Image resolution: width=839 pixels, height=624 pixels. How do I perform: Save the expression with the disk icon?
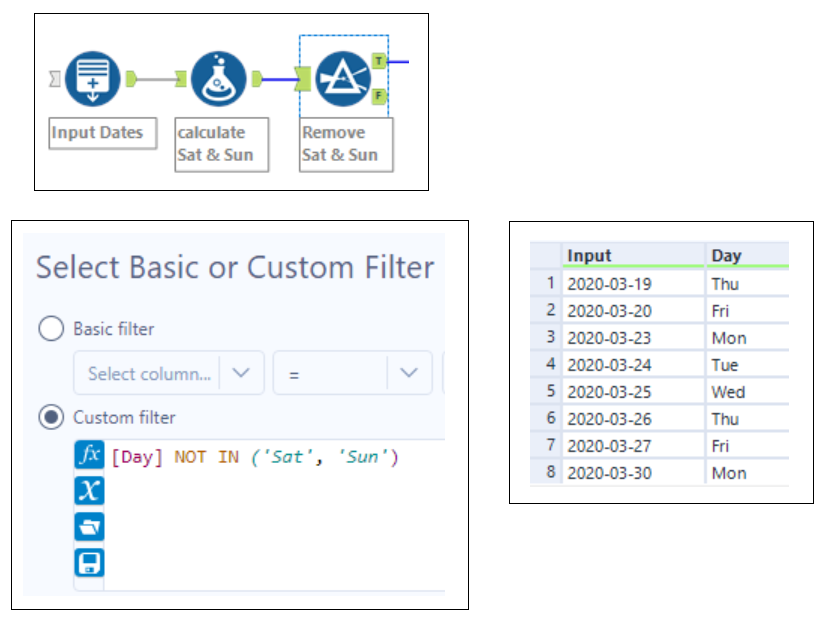click(x=89, y=563)
